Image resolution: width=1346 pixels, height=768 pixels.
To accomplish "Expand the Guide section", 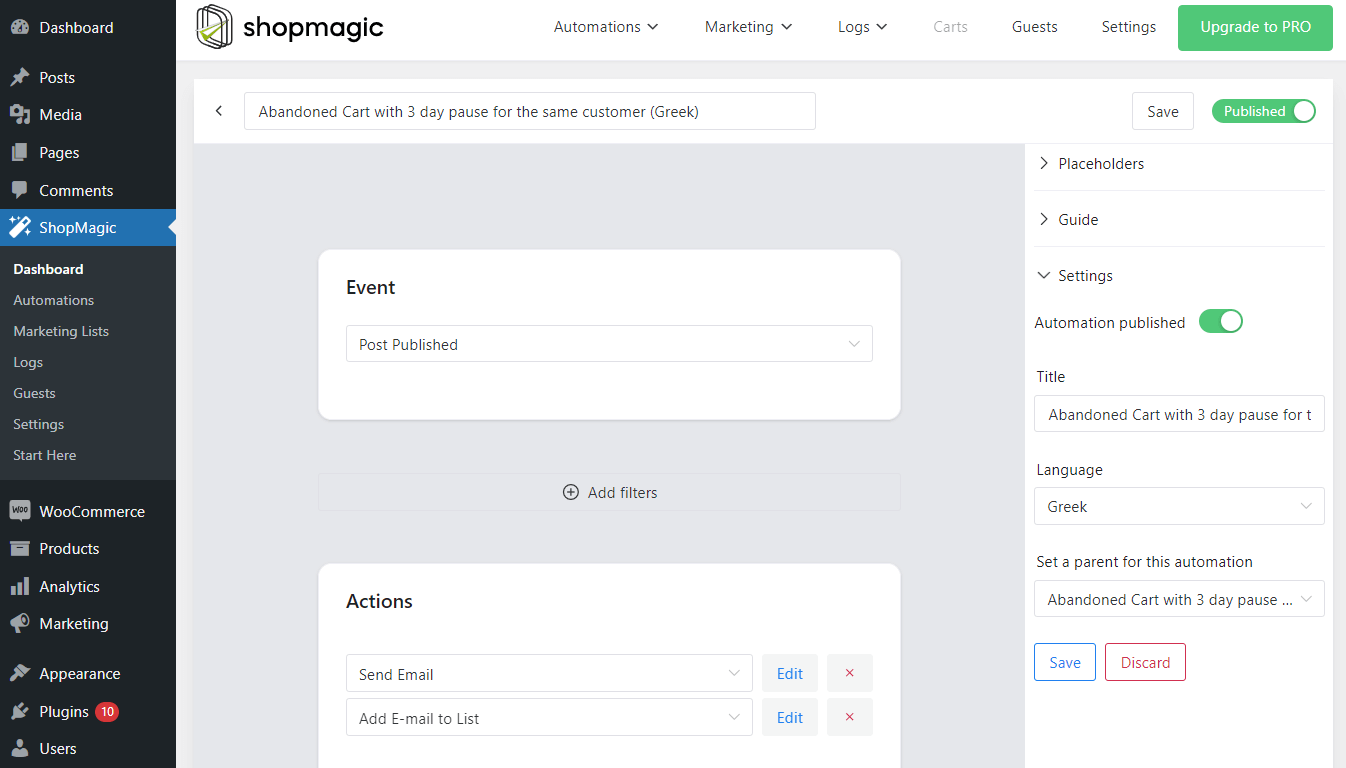I will [x=1068, y=219].
